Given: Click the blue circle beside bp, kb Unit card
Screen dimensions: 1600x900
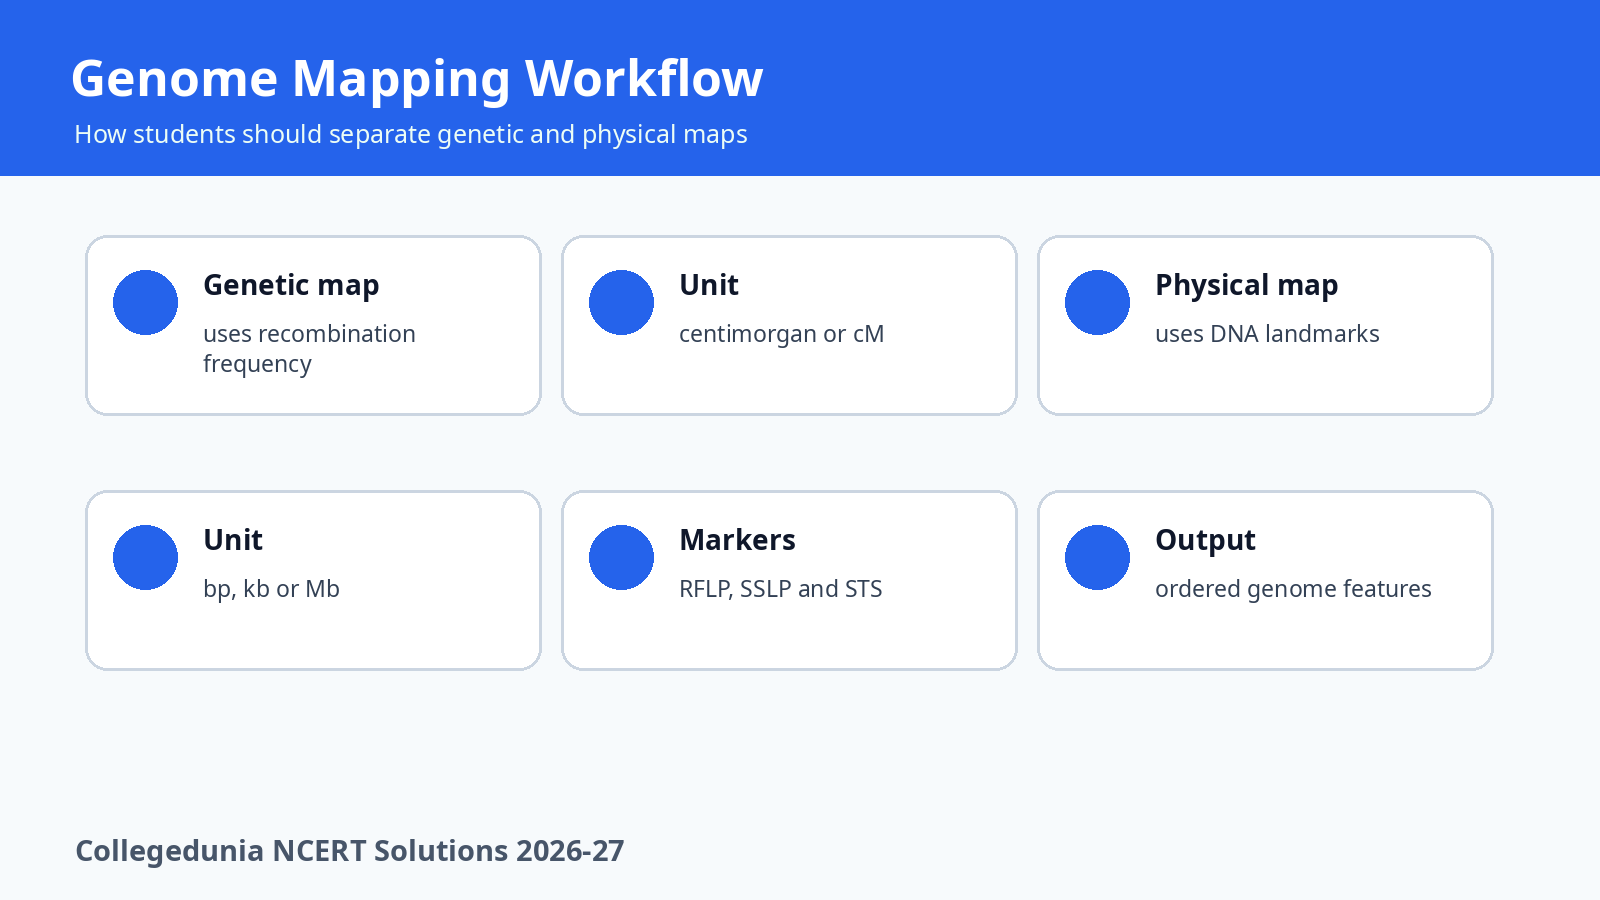Looking at the screenshot, I should (x=145, y=557).
